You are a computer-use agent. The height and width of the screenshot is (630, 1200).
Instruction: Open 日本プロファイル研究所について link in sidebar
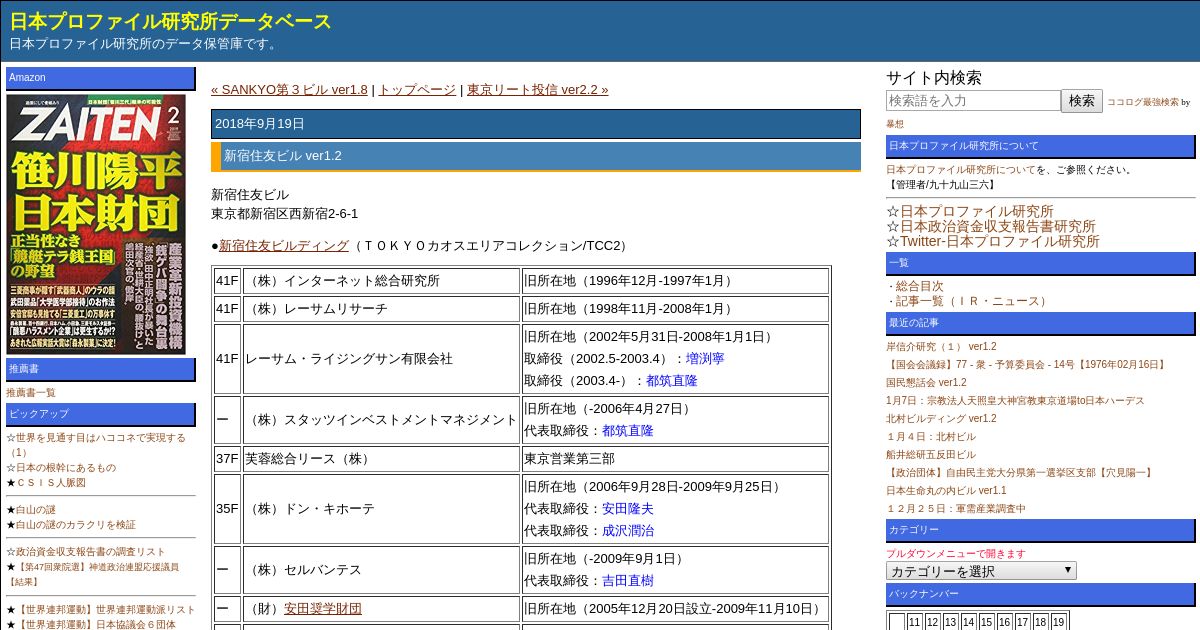tap(961, 169)
